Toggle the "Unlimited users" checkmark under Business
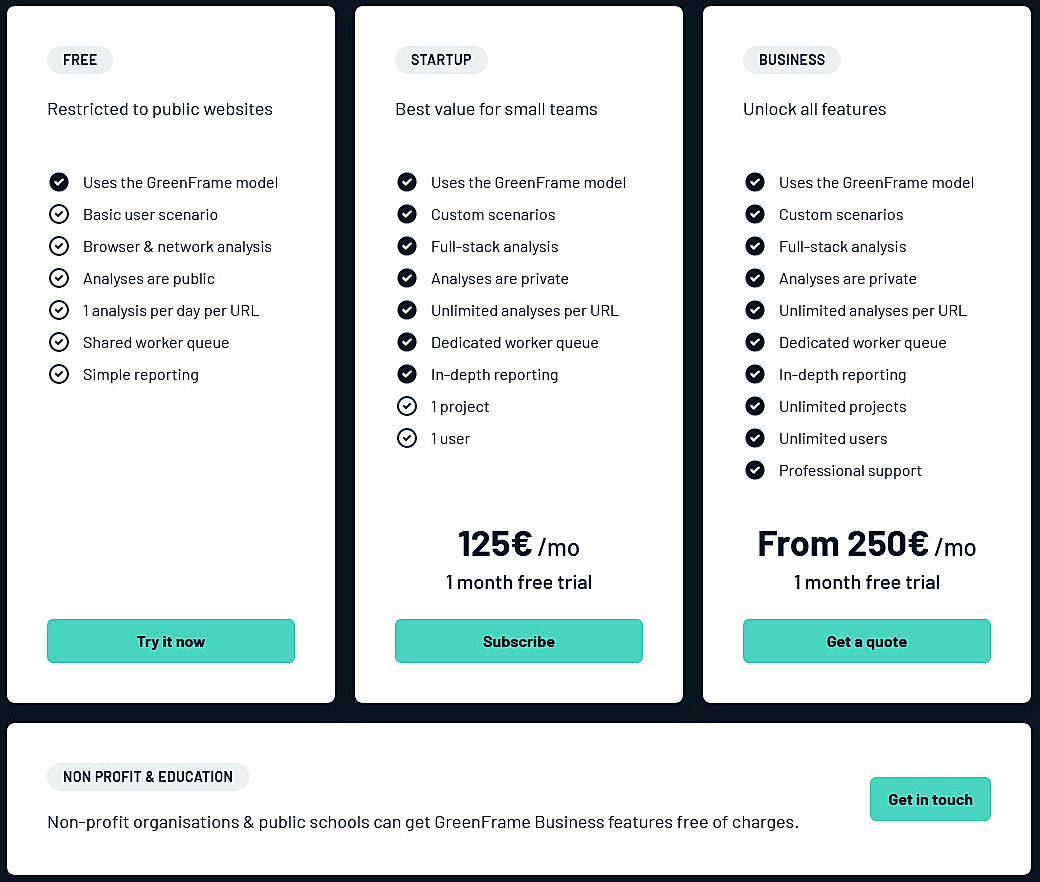 click(755, 438)
